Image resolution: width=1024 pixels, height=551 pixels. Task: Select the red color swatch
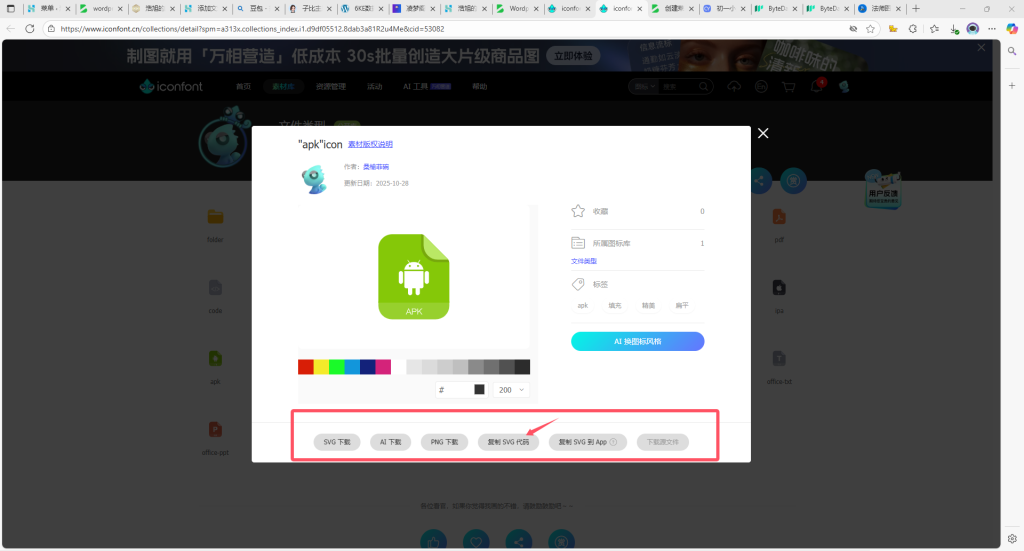coord(305,367)
